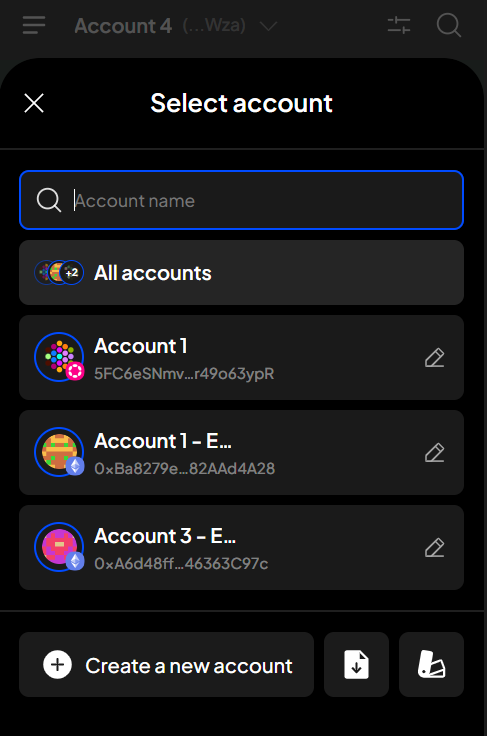
Task: Open the filter sliders icon
Action: coord(399,25)
